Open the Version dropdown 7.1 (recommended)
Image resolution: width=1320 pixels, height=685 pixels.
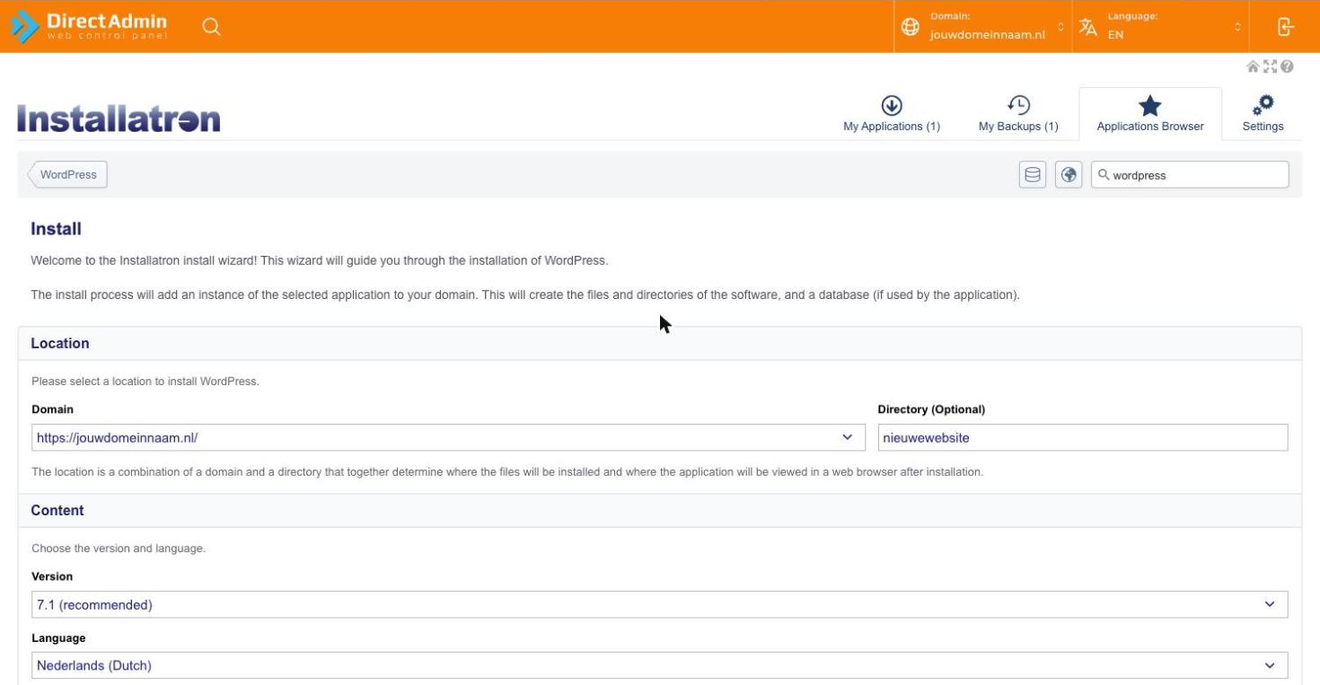659,605
